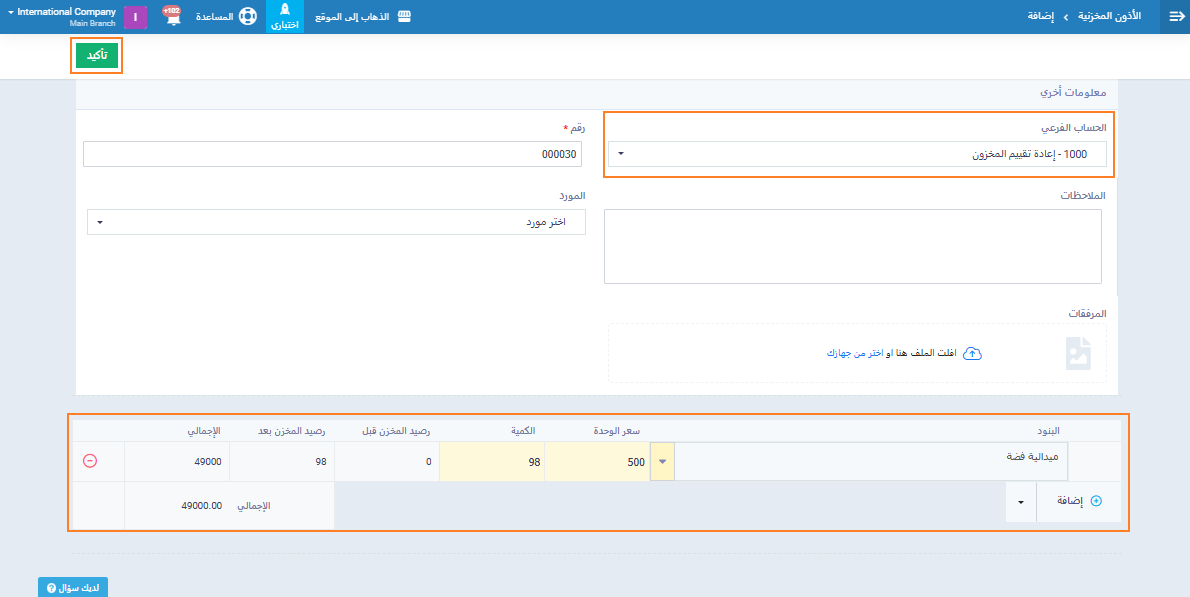Click the purple user avatar icon
The width and height of the screenshot is (1190, 597).
(x=136, y=17)
